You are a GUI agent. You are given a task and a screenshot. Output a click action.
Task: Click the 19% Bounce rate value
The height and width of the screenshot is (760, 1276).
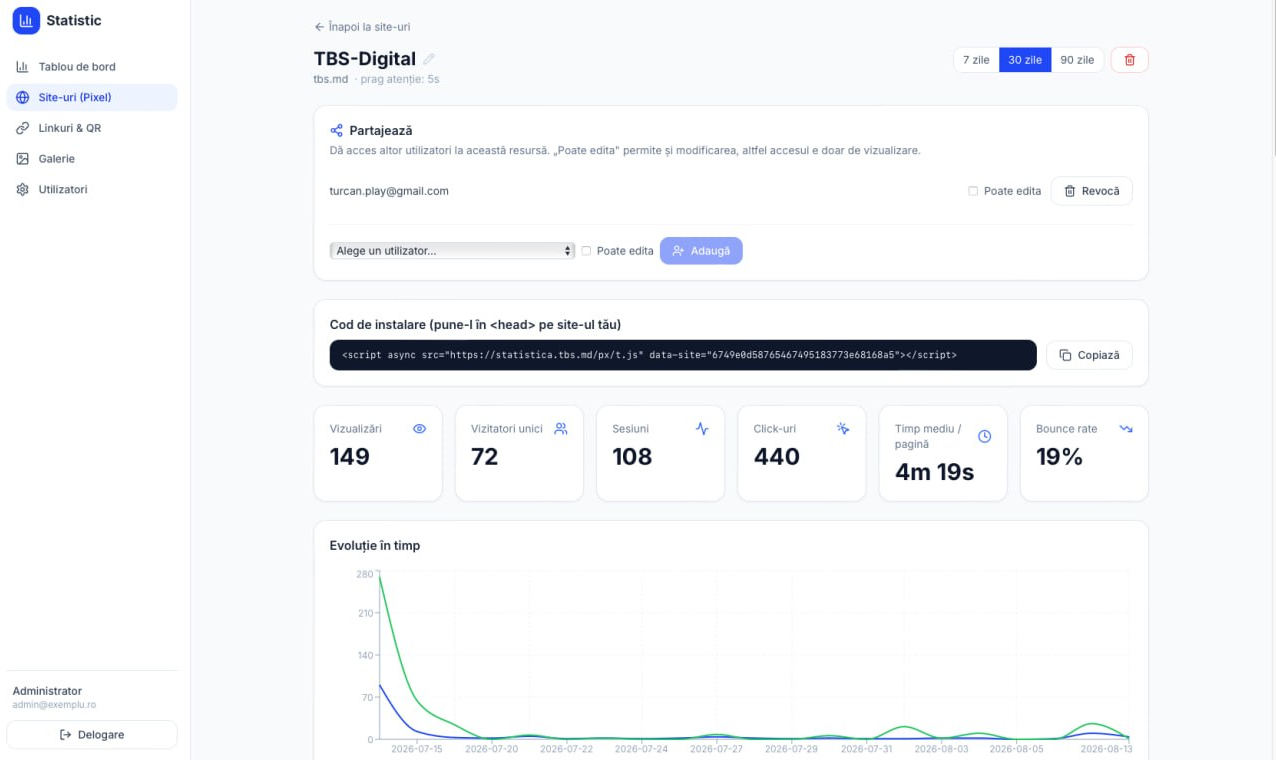pos(1060,457)
